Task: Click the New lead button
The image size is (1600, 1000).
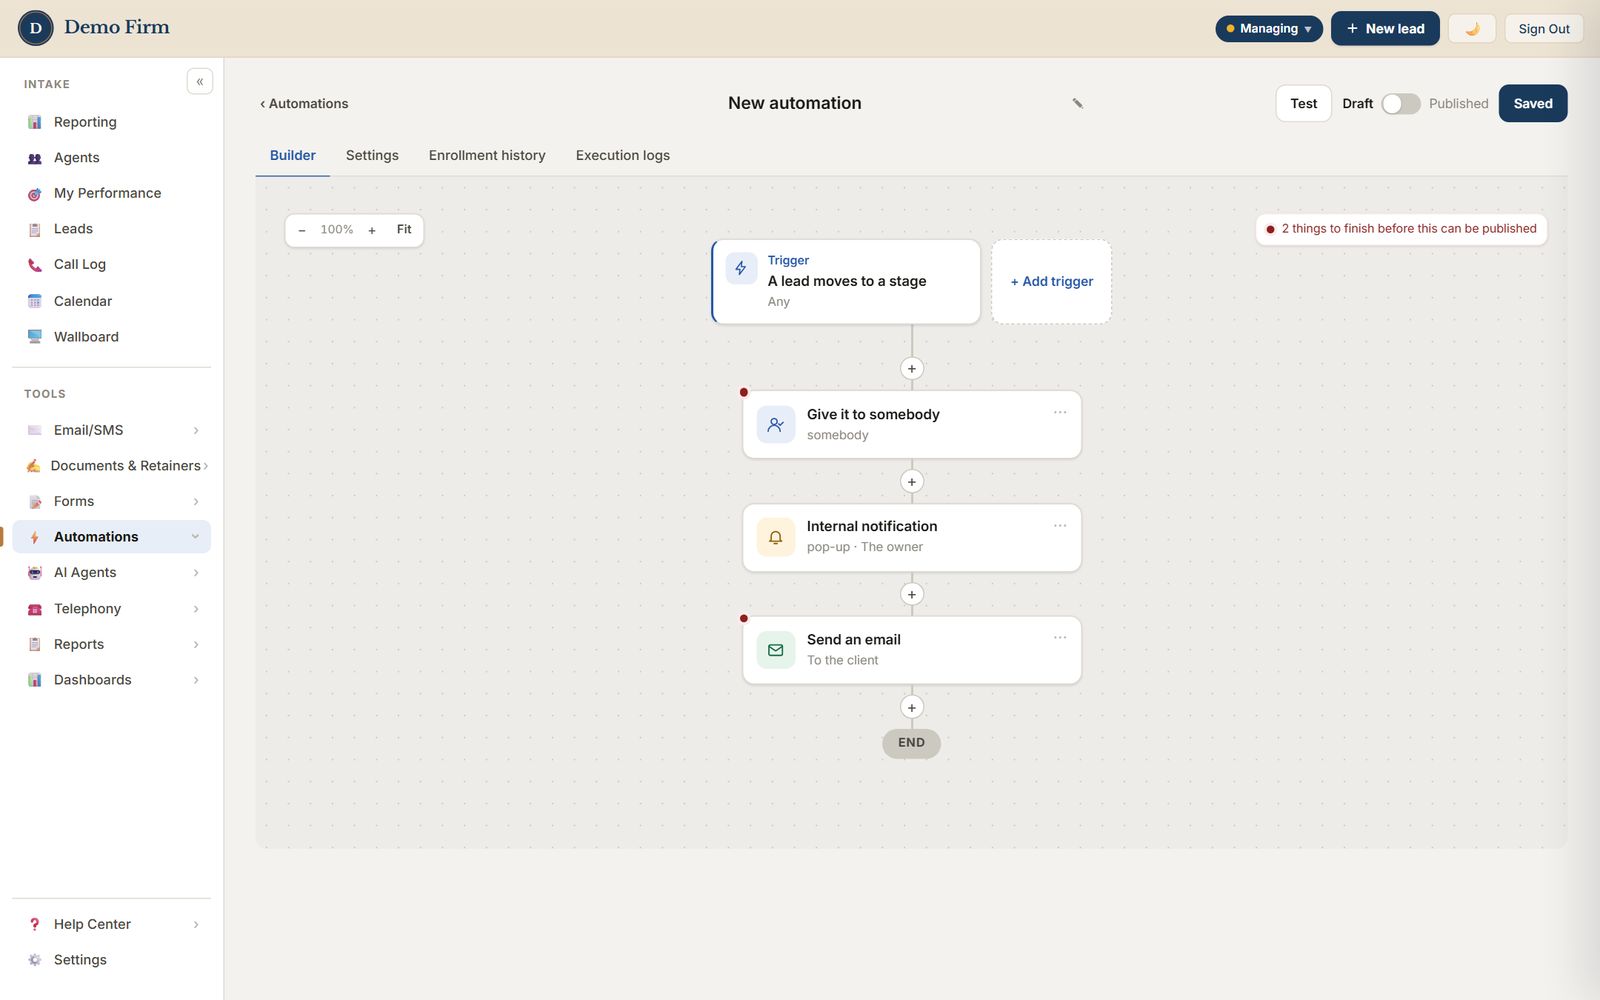Action: click(1385, 29)
